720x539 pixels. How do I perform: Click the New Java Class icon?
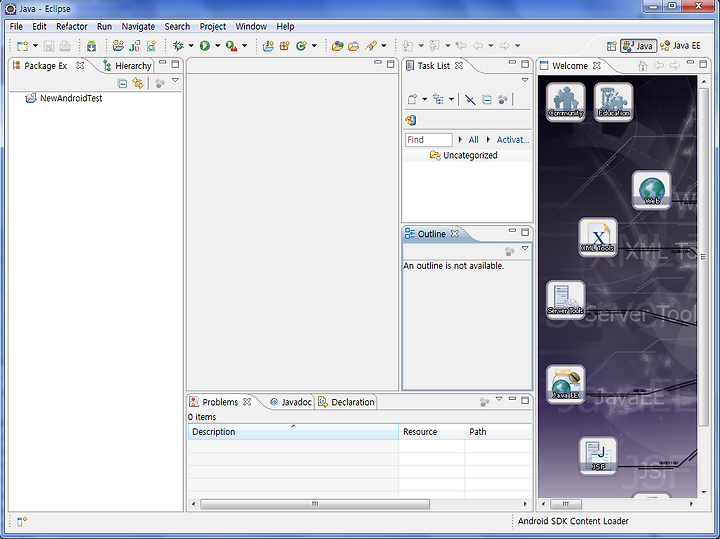[x=301, y=45]
